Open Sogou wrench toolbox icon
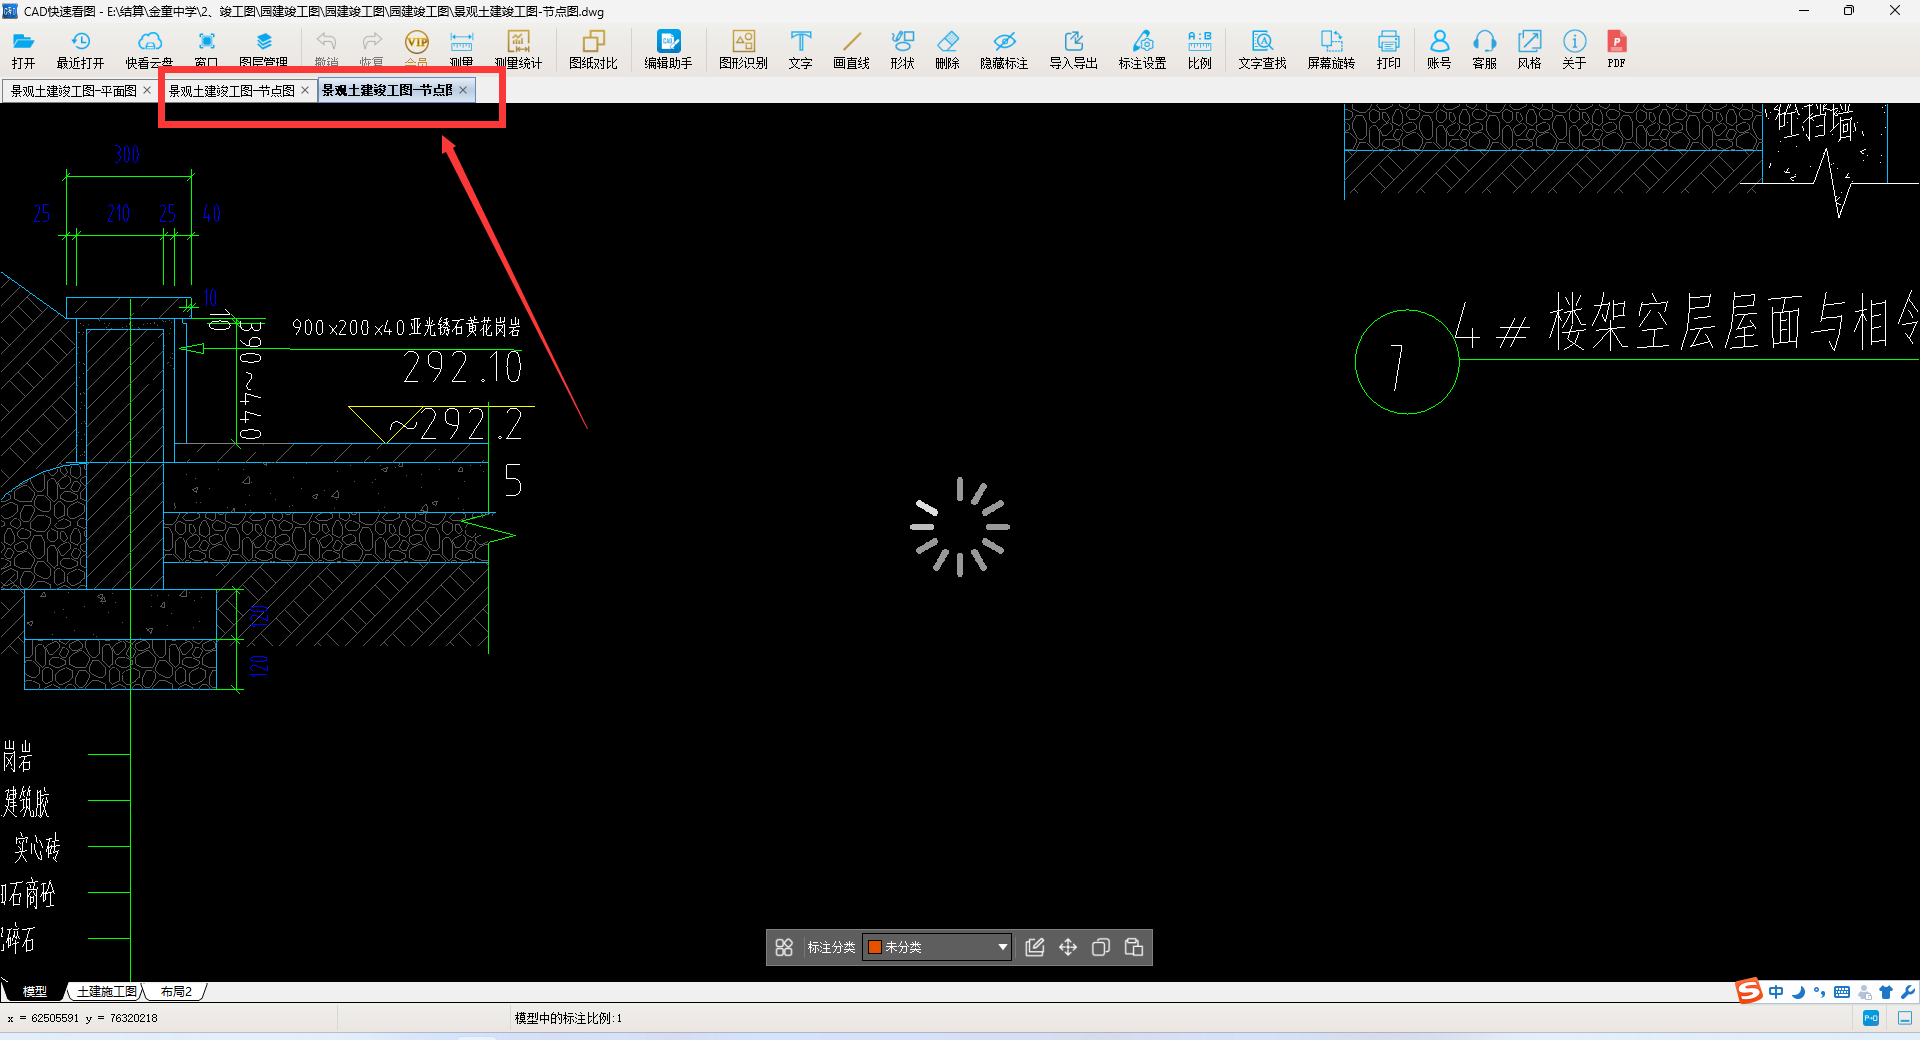1920x1040 pixels. [x=1908, y=992]
